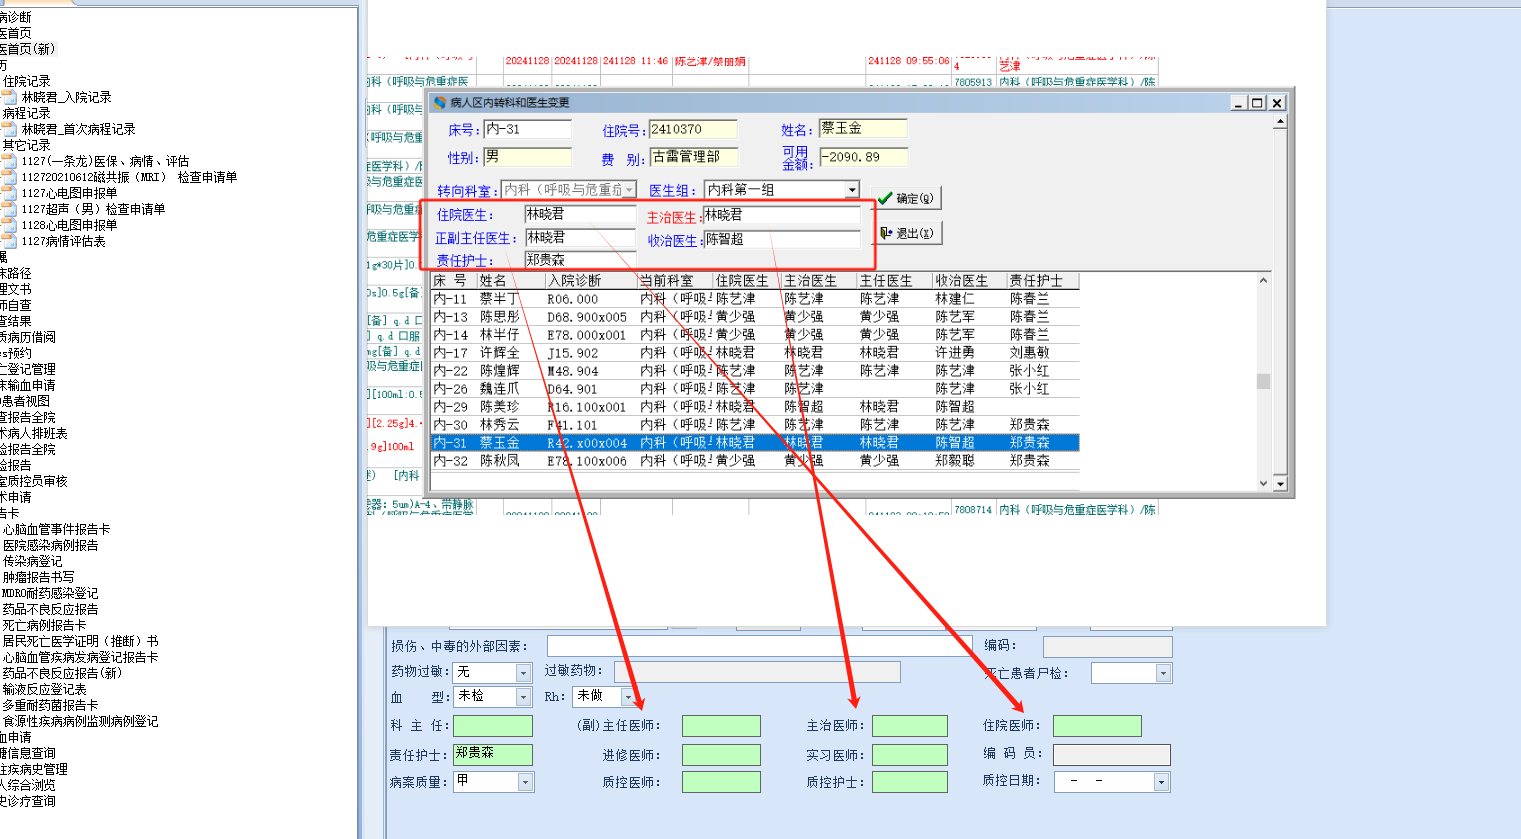
Task: Select table row for bed 内-17
Action: 755,353
